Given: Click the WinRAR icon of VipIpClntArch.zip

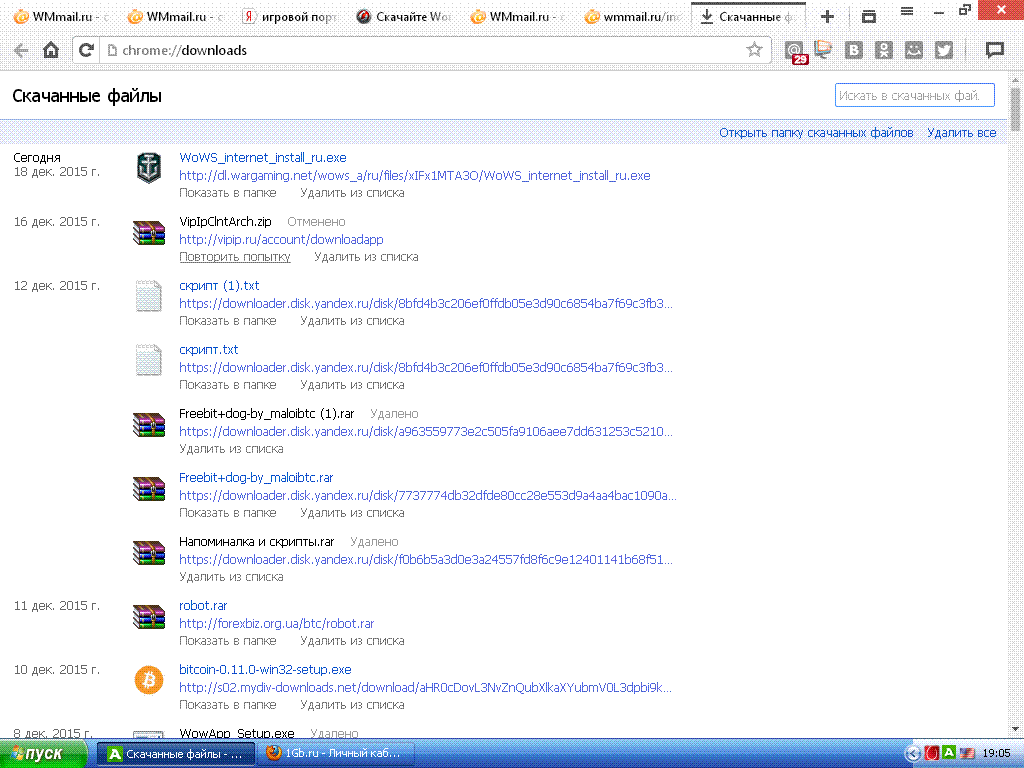Looking at the screenshot, I should click(x=149, y=232).
